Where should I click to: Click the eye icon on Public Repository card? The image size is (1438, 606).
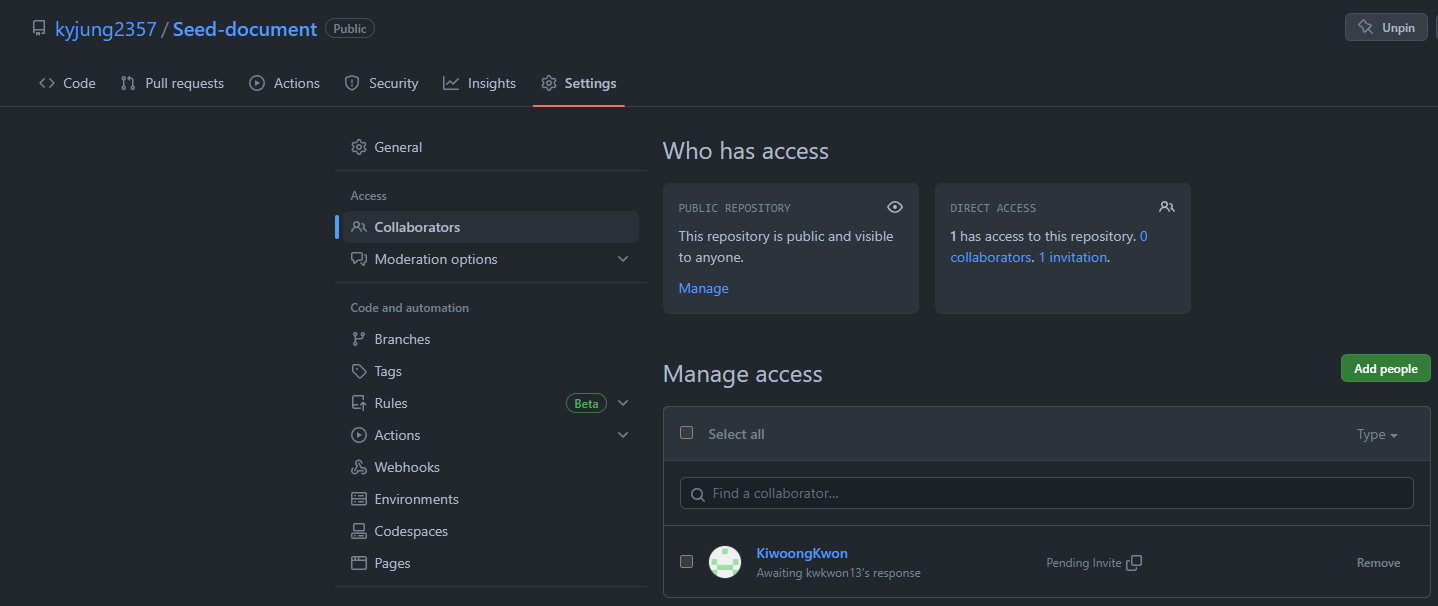coord(895,207)
